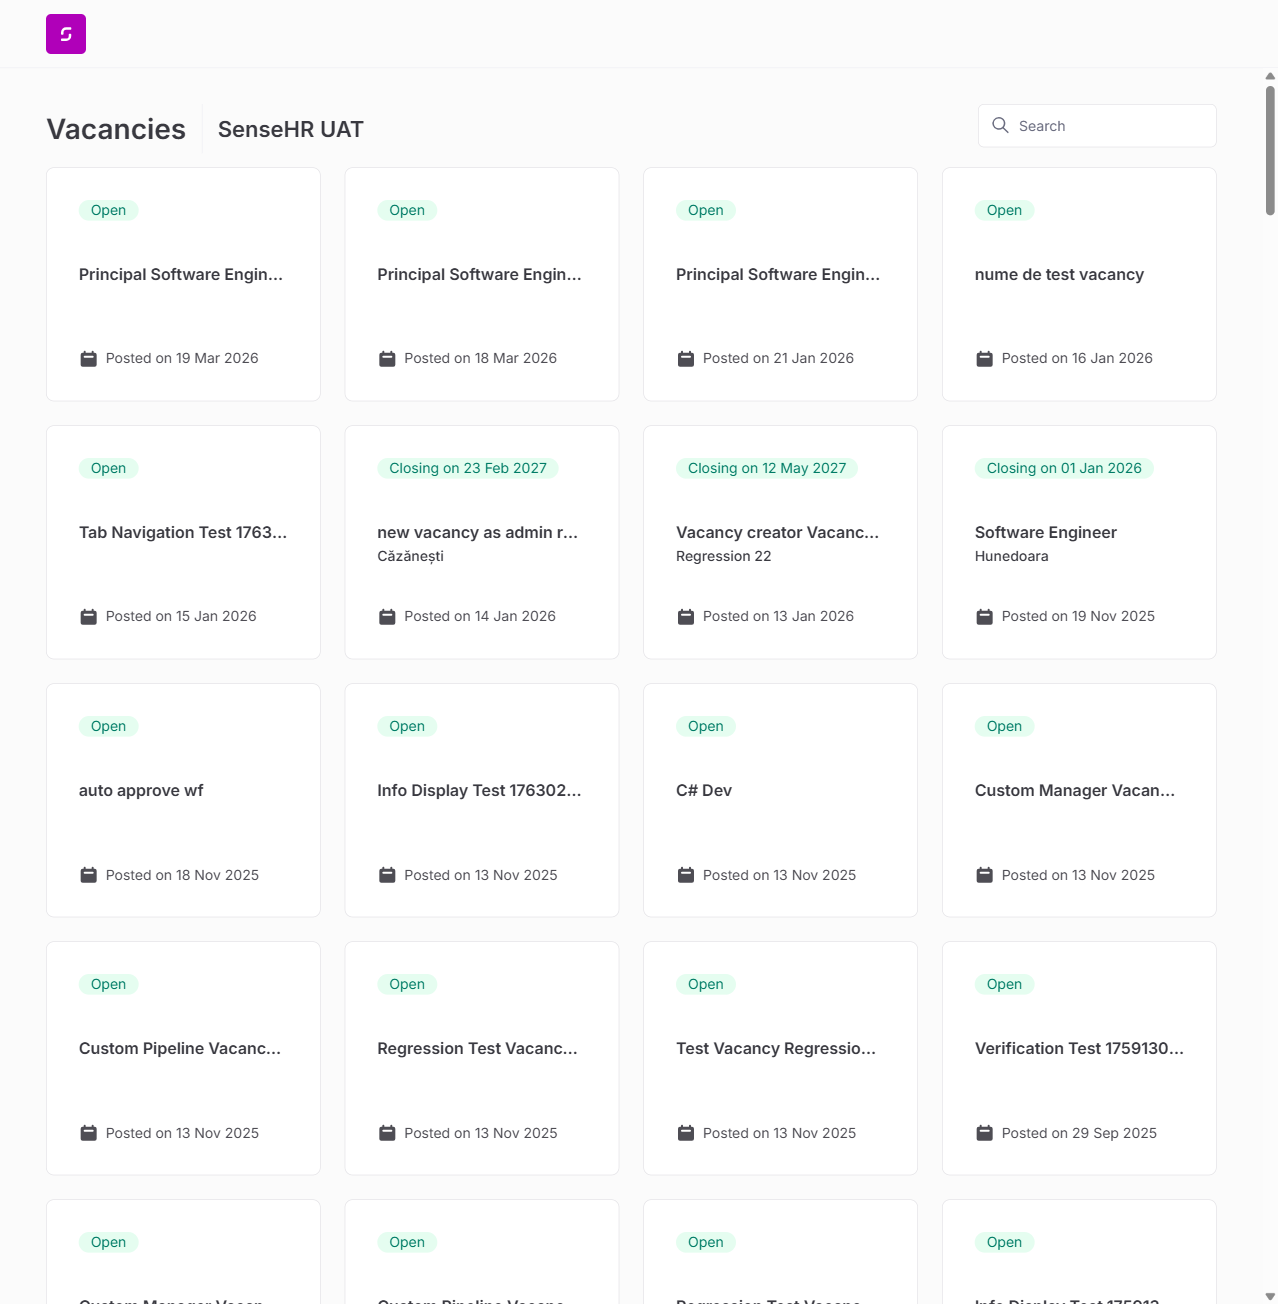This screenshot has width=1278, height=1304.
Task: Click the vertical scrollbar thumb
Action: (x=1270, y=150)
